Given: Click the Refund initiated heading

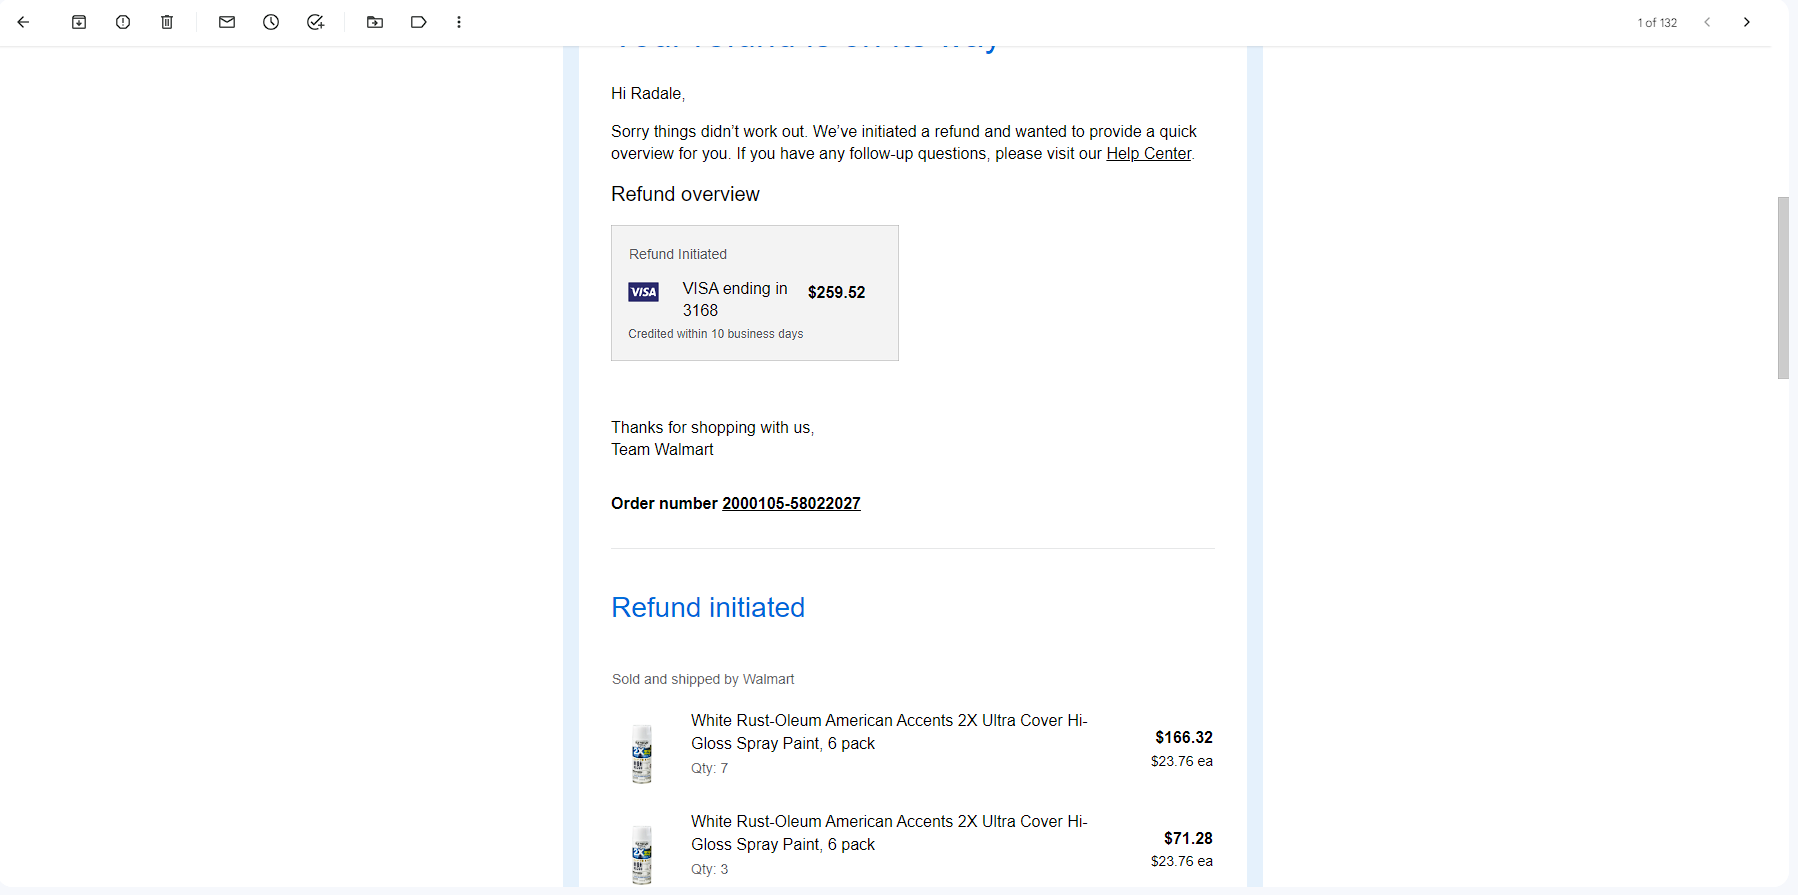Looking at the screenshot, I should coord(708,608).
